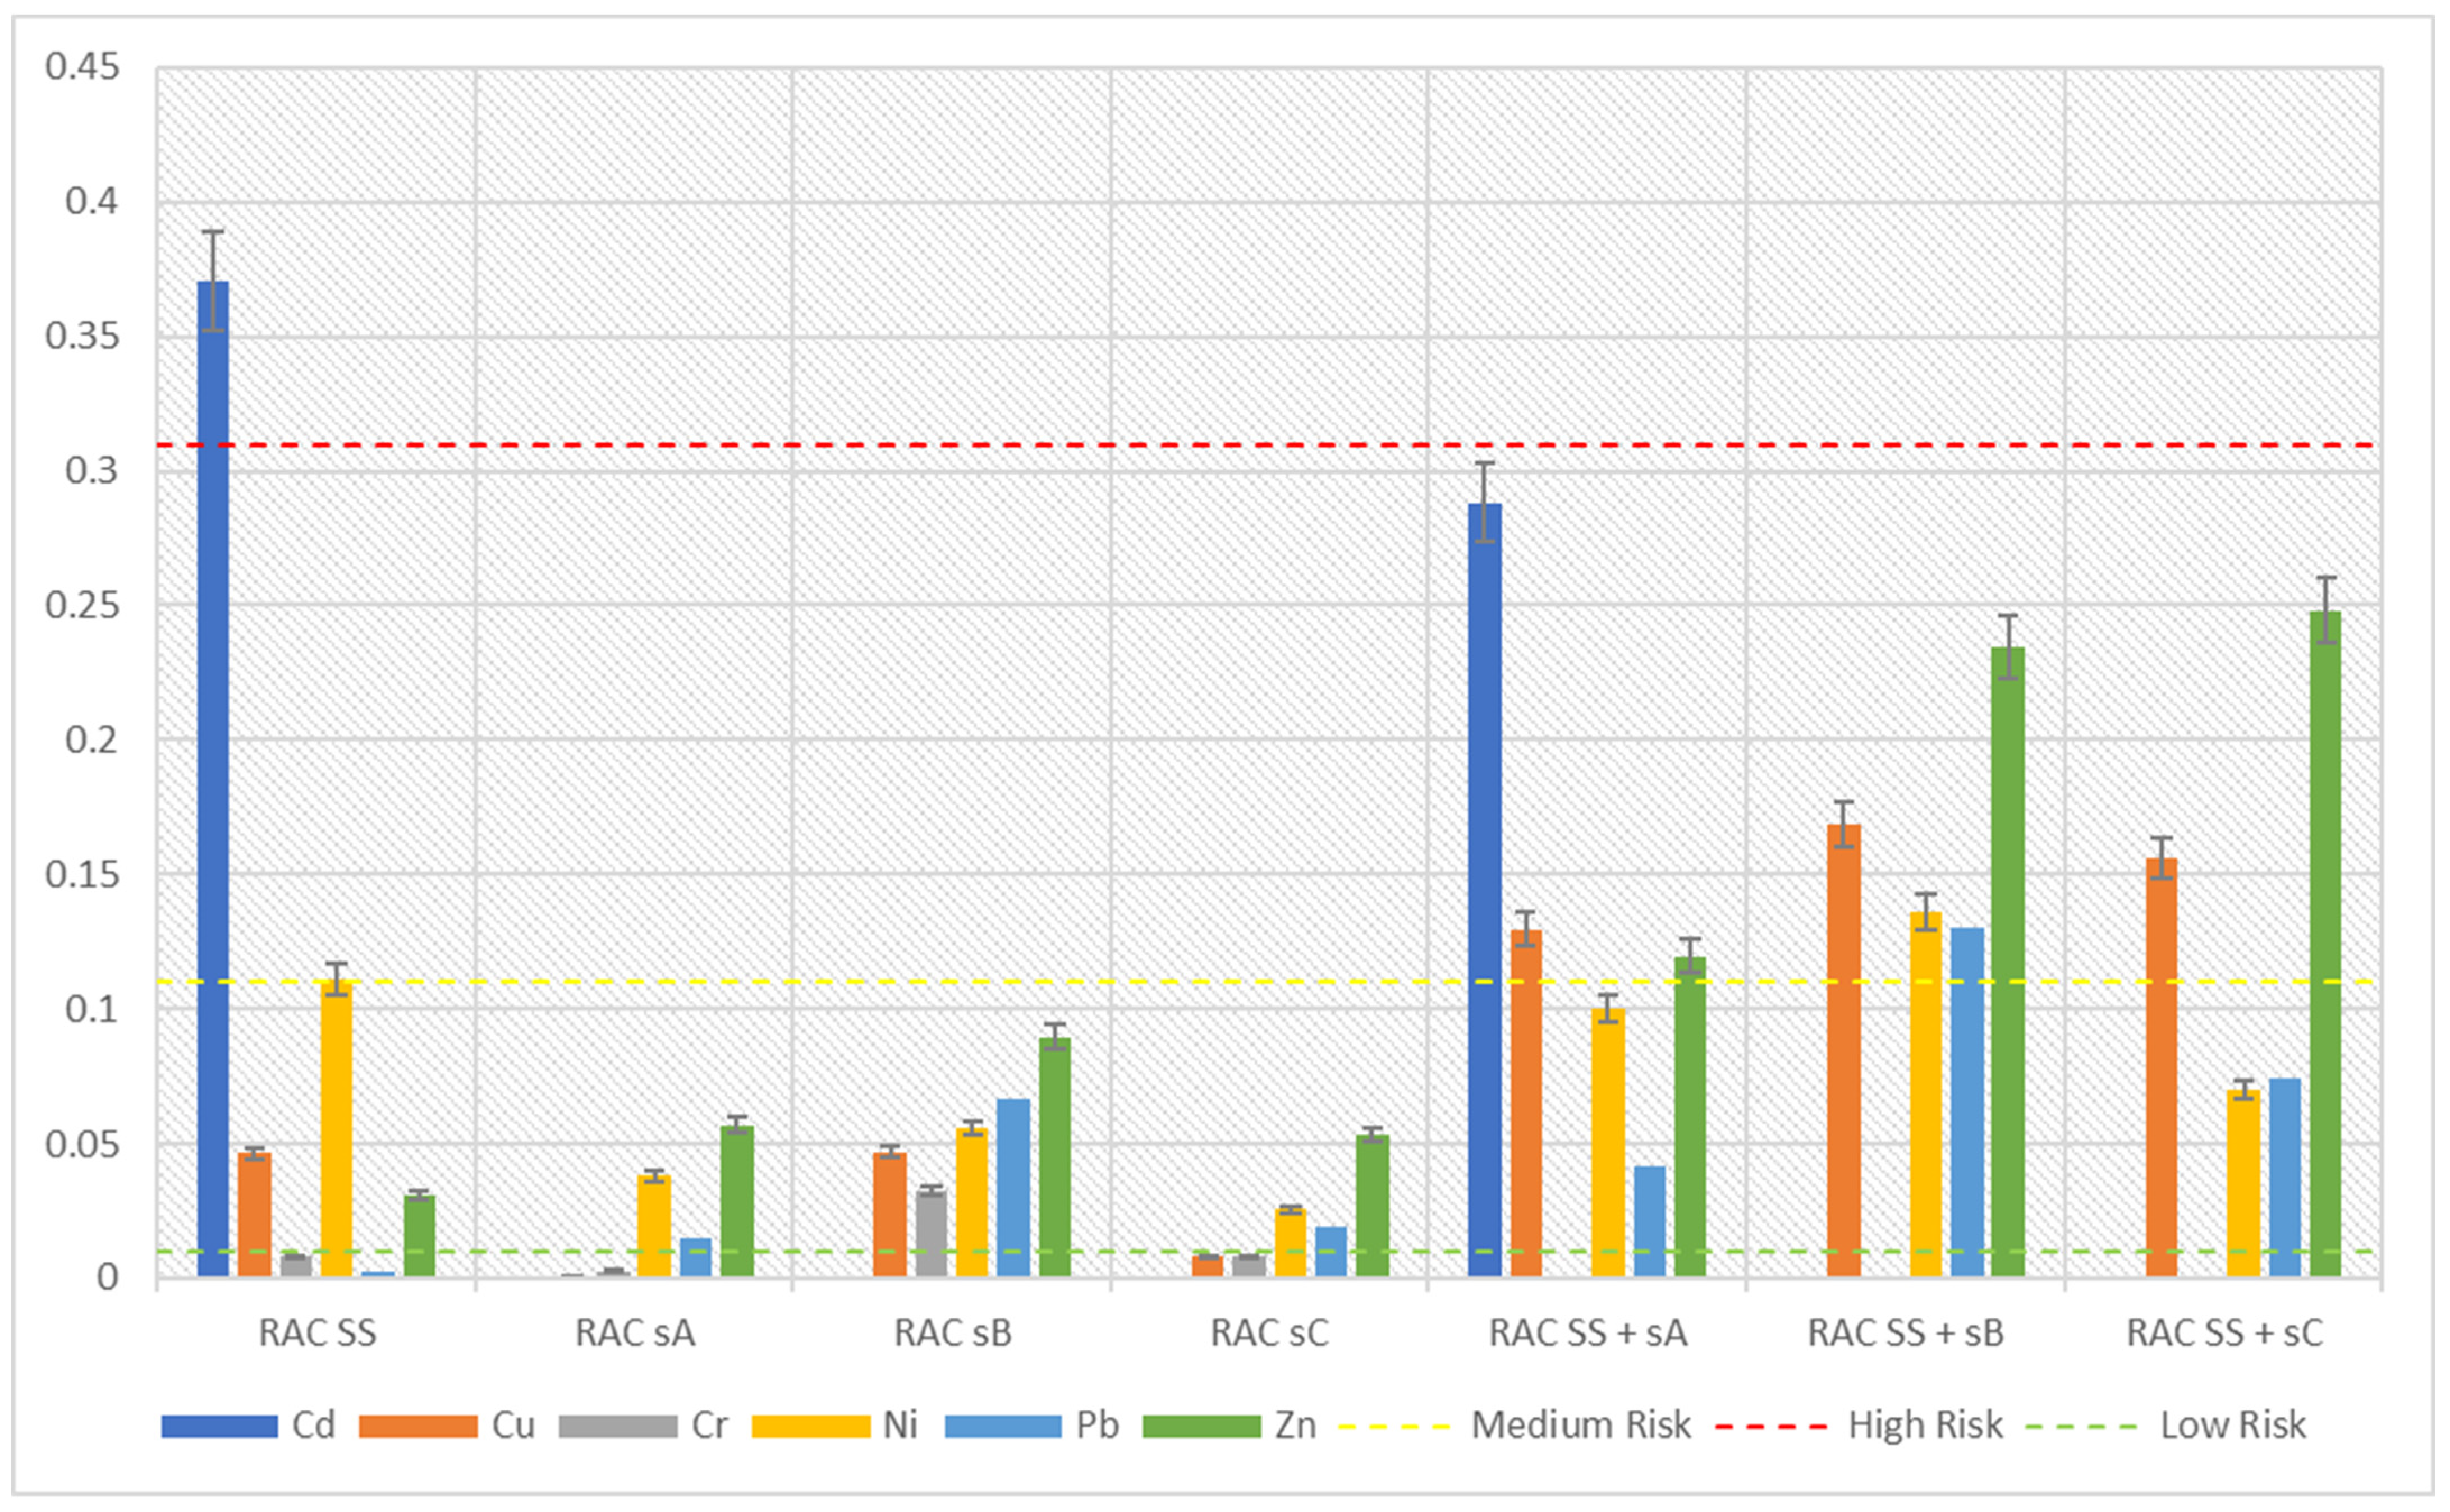Click the Cd blue legend swatch

(219, 1426)
